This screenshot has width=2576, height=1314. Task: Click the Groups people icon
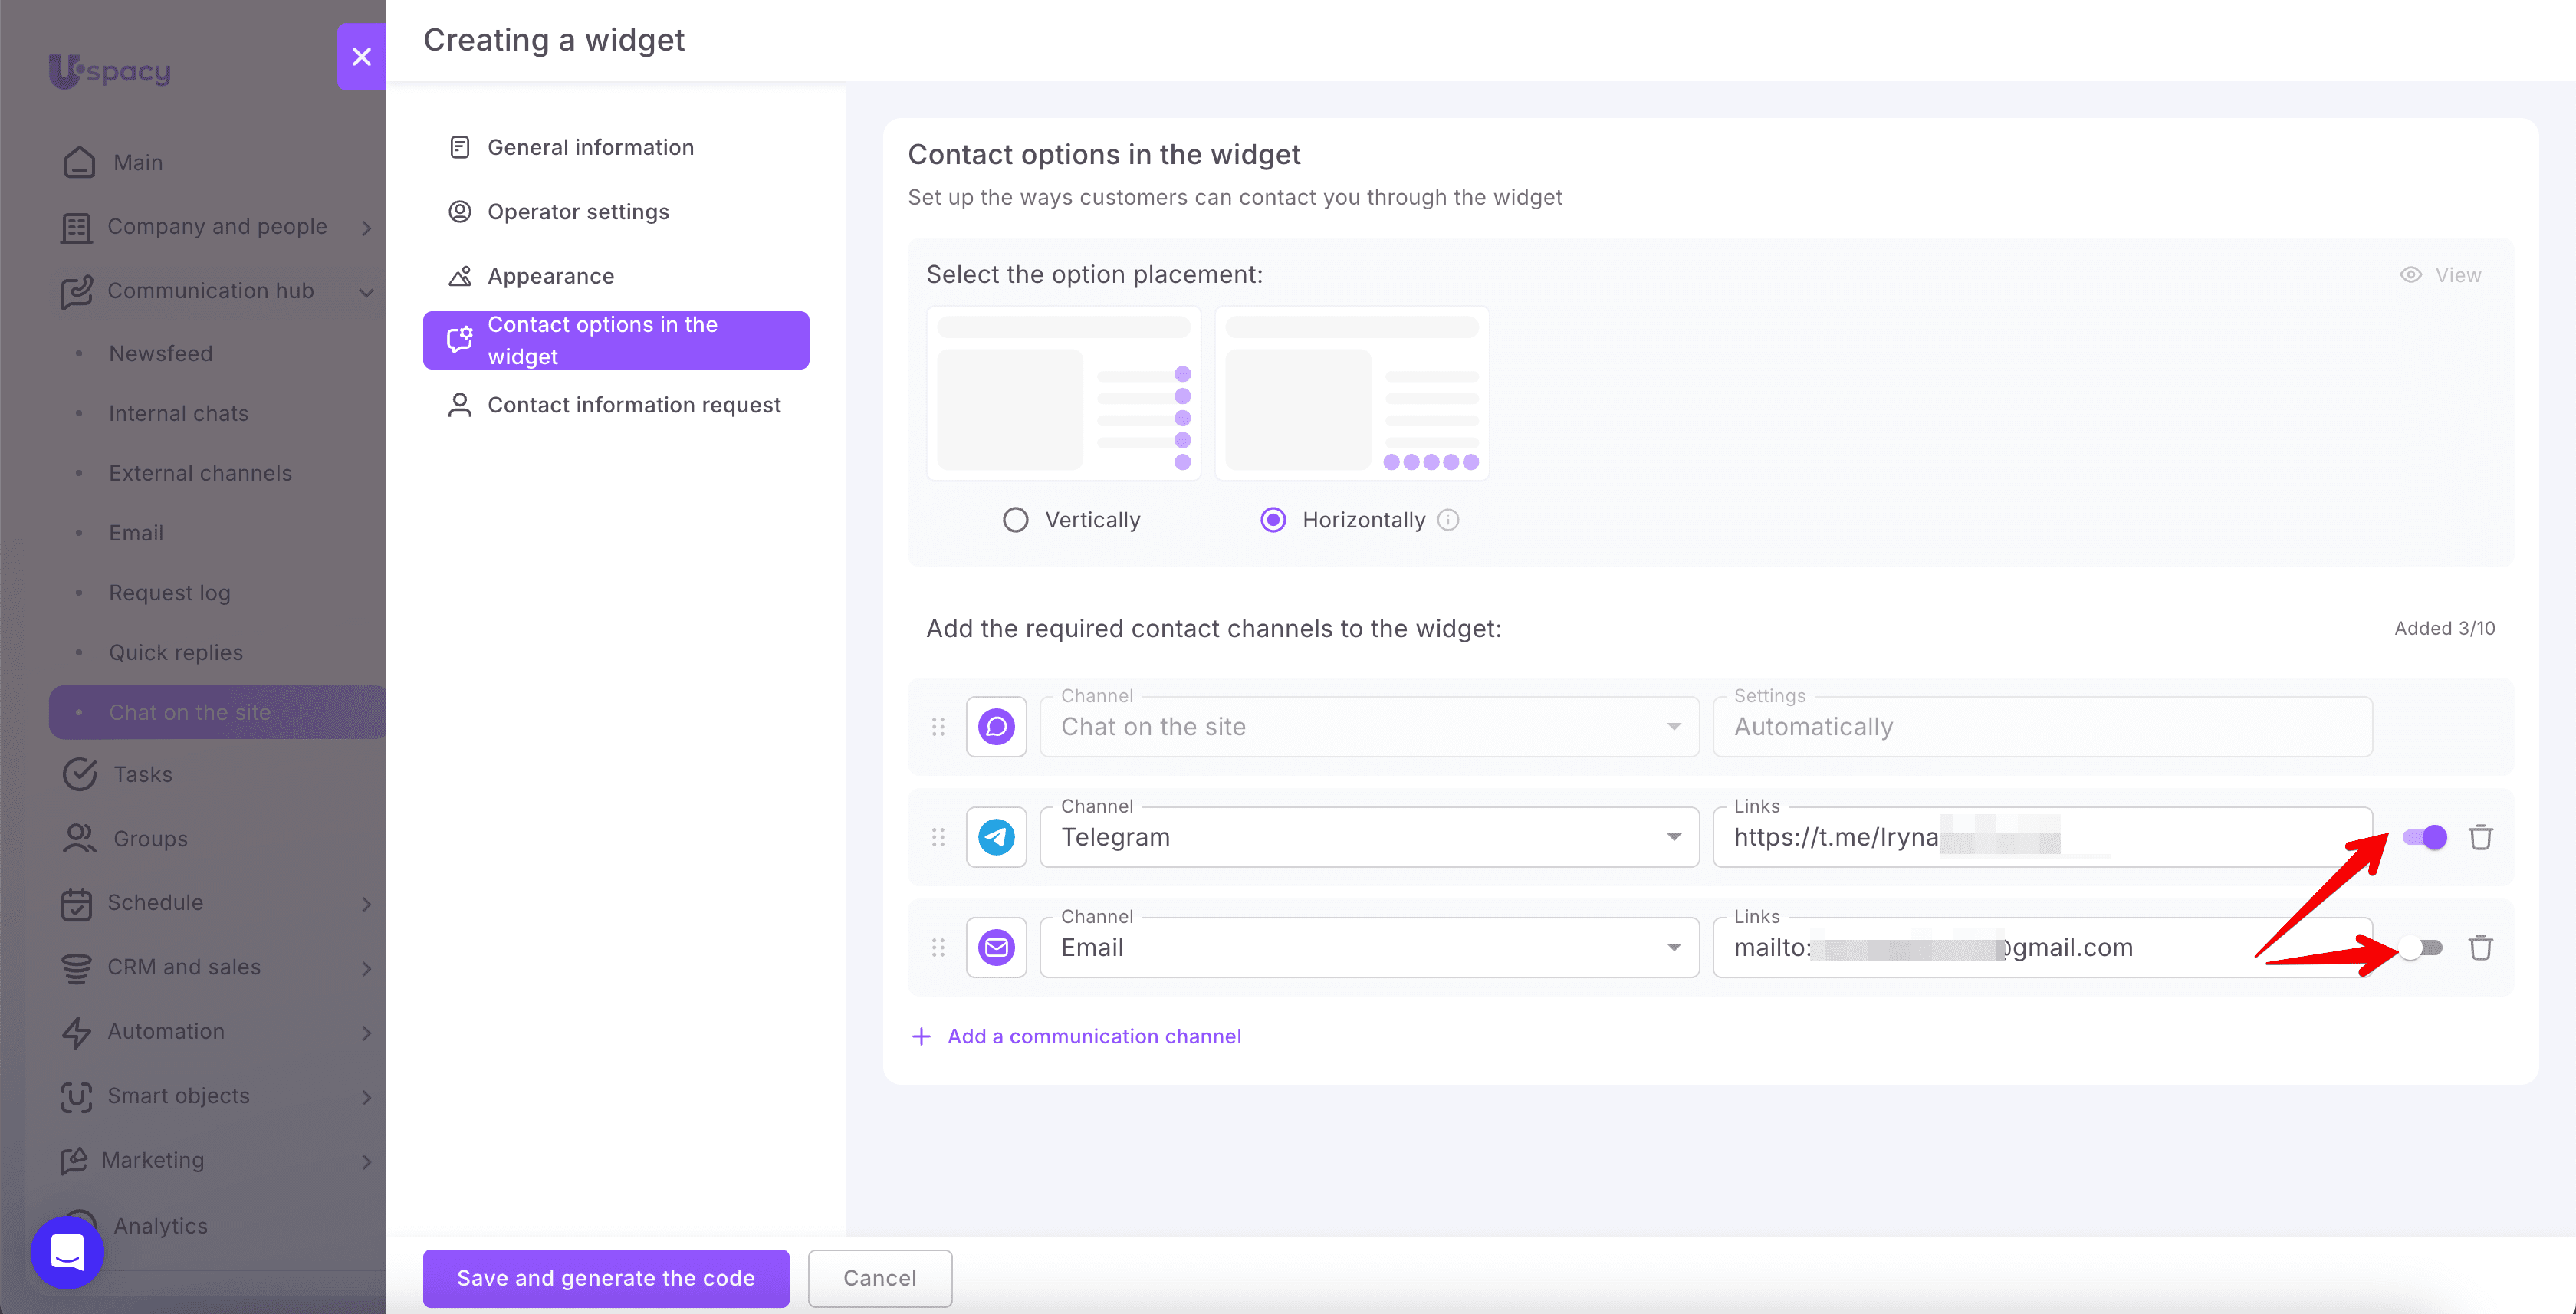click(x=79, y=838)
